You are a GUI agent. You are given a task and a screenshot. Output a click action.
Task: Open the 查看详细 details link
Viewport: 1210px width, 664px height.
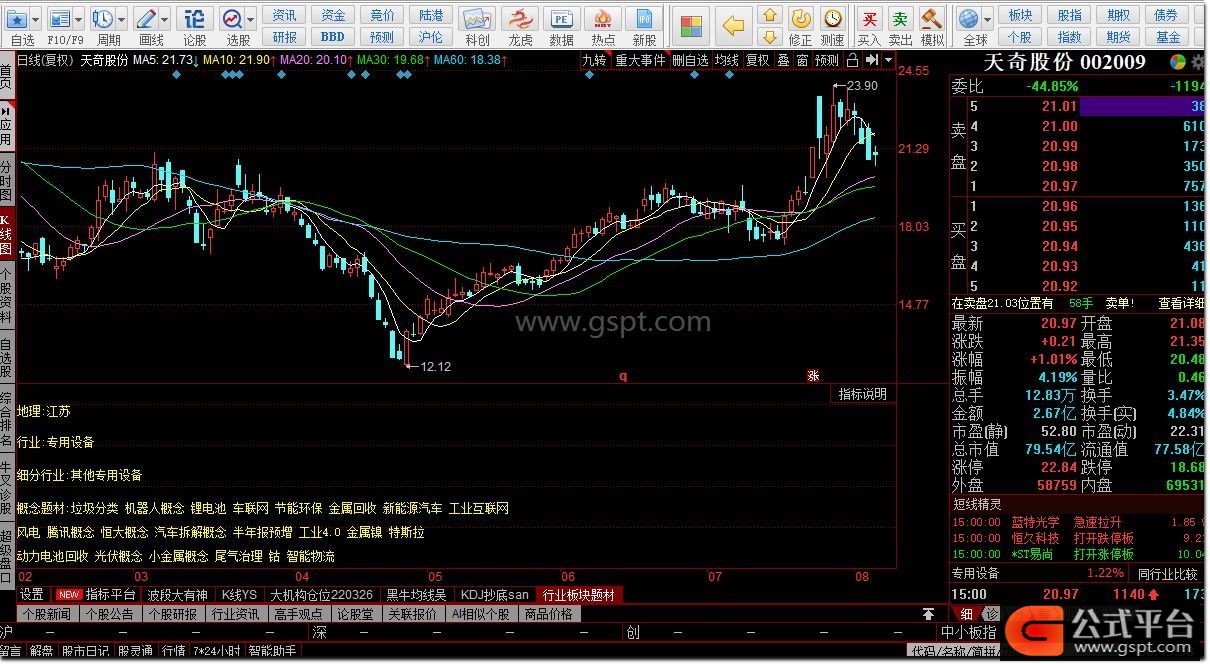1181,303
